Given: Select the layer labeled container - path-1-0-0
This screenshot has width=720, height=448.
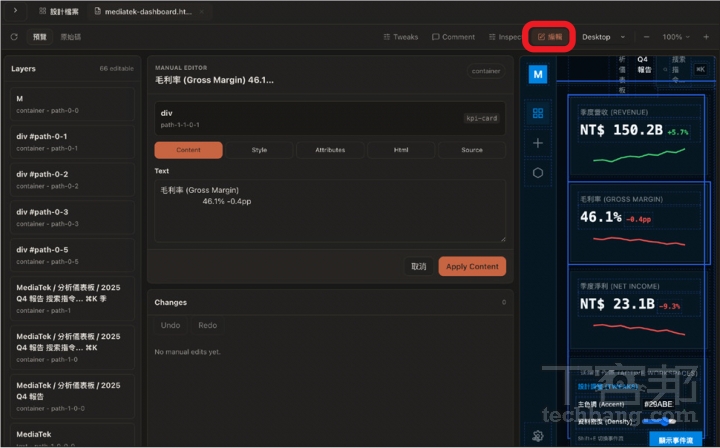Looking at the screenshot, I should pyautogui.click(x=72, y=397).
